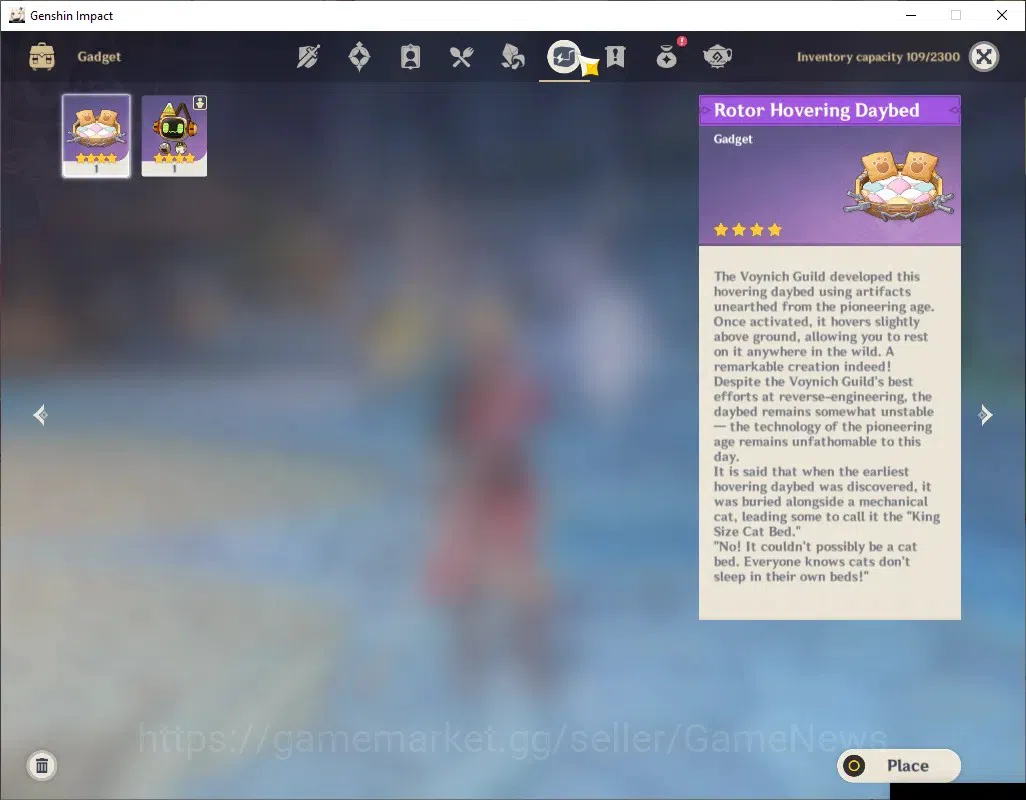Open the Weapons inventory tab
The width and height of the screenshot is (1026, 800).
pyautogui.click(x=308, y=57)
